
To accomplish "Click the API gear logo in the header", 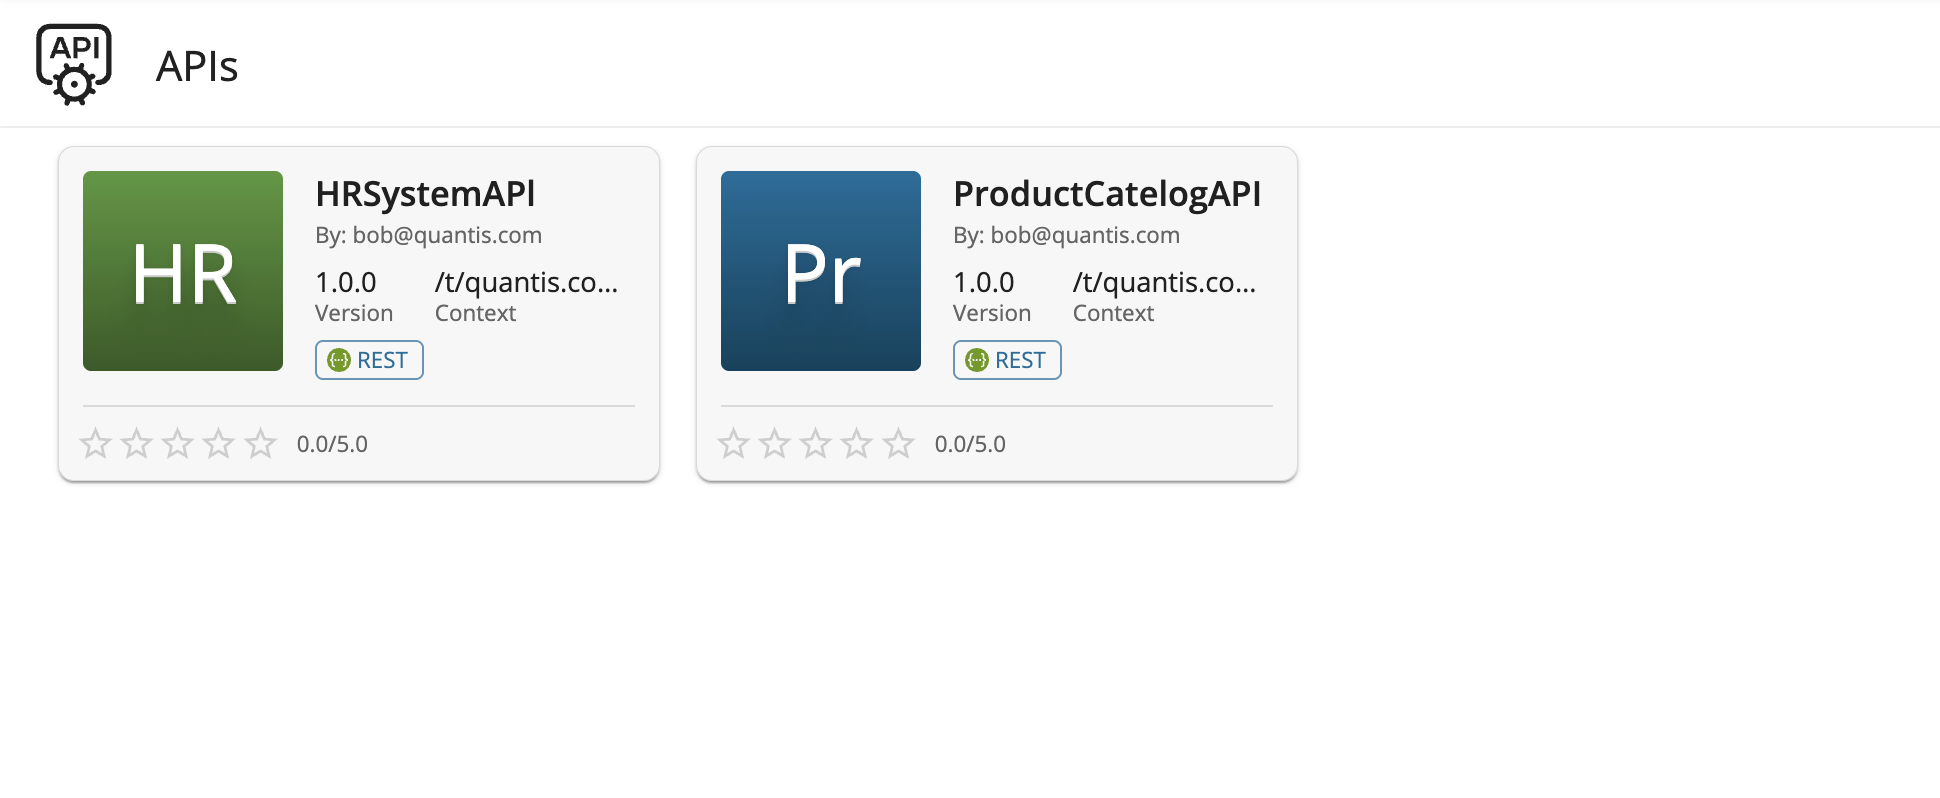I will click(74, 65).
